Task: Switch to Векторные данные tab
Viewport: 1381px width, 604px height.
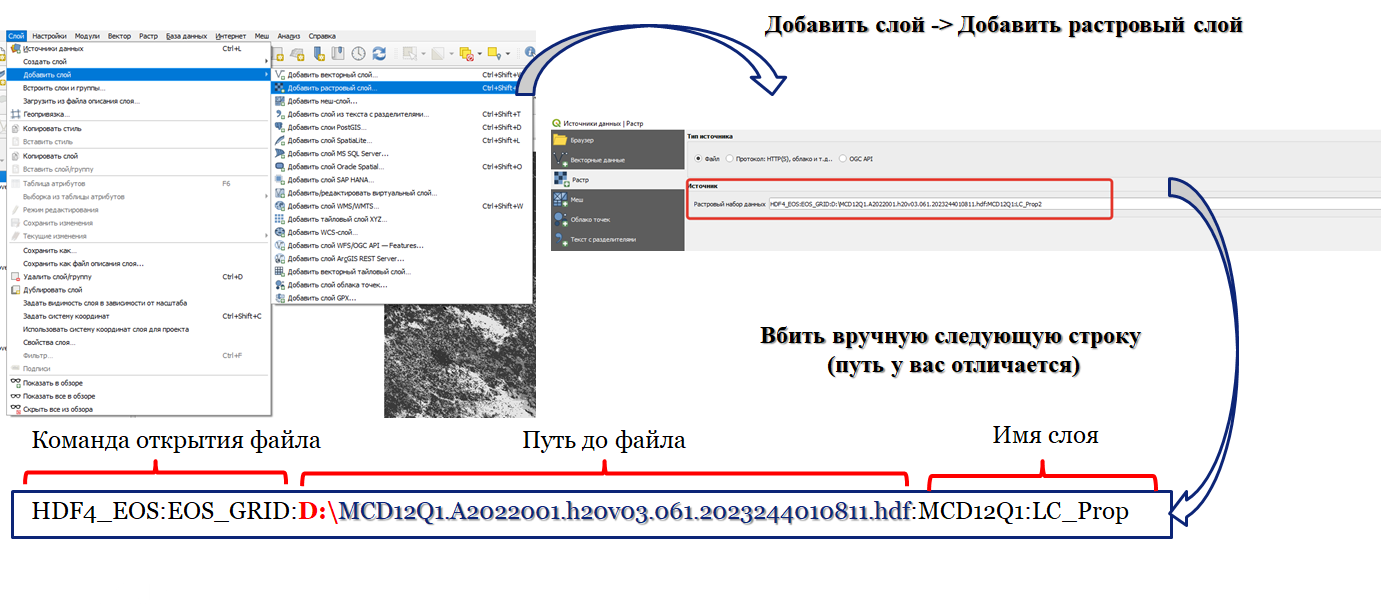Action: (617, 160)
